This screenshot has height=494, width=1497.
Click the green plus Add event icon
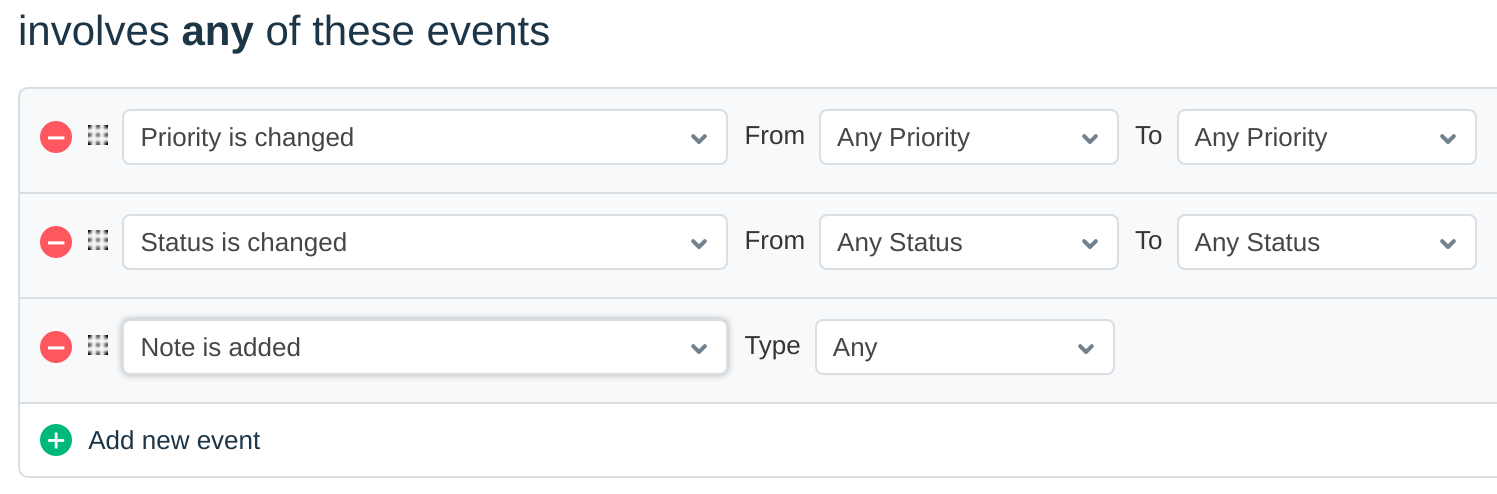[56, 440]
